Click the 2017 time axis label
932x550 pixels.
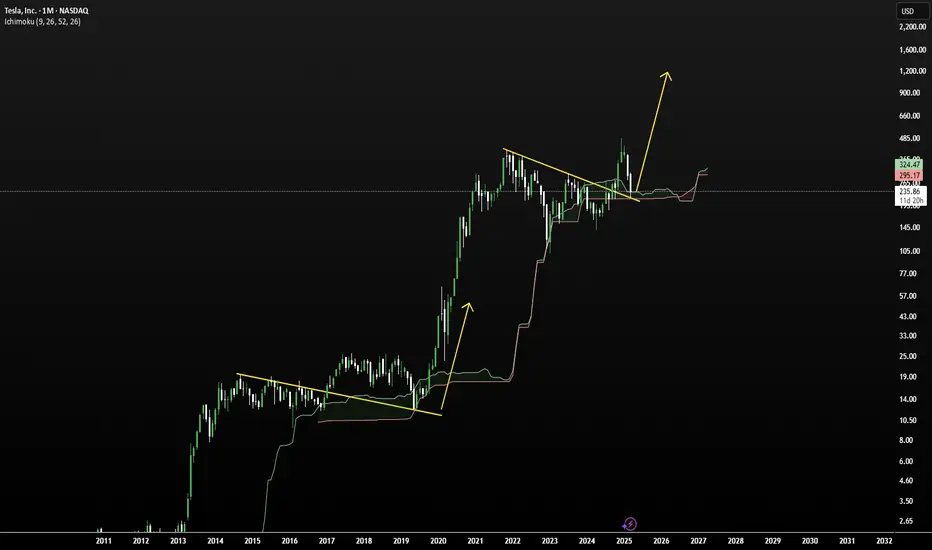point(326,541)
